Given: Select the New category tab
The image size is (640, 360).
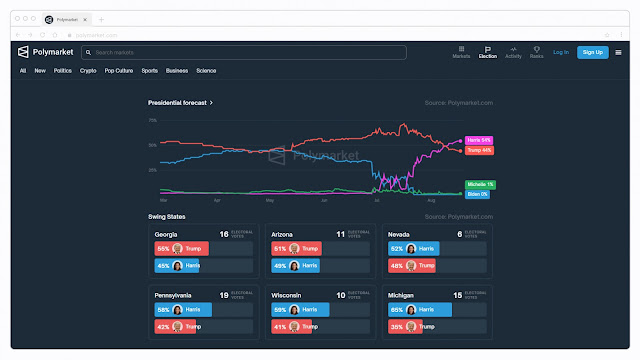Looking at the screenshot, I should coord(40,71).
